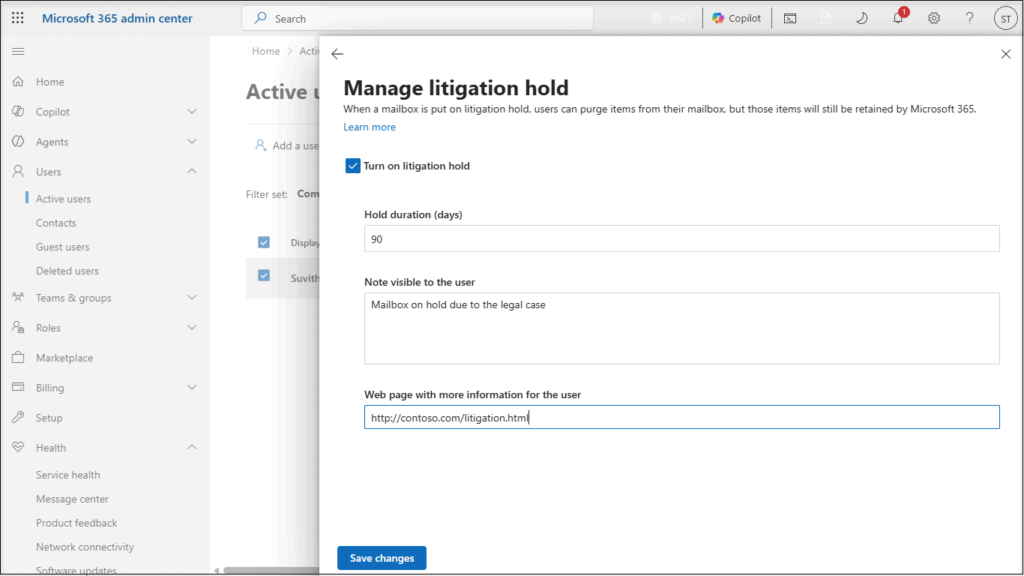Screen dimensions: 1024x576
Task: Click Marketplace in sidebar
Action: (x=65, y=358)
